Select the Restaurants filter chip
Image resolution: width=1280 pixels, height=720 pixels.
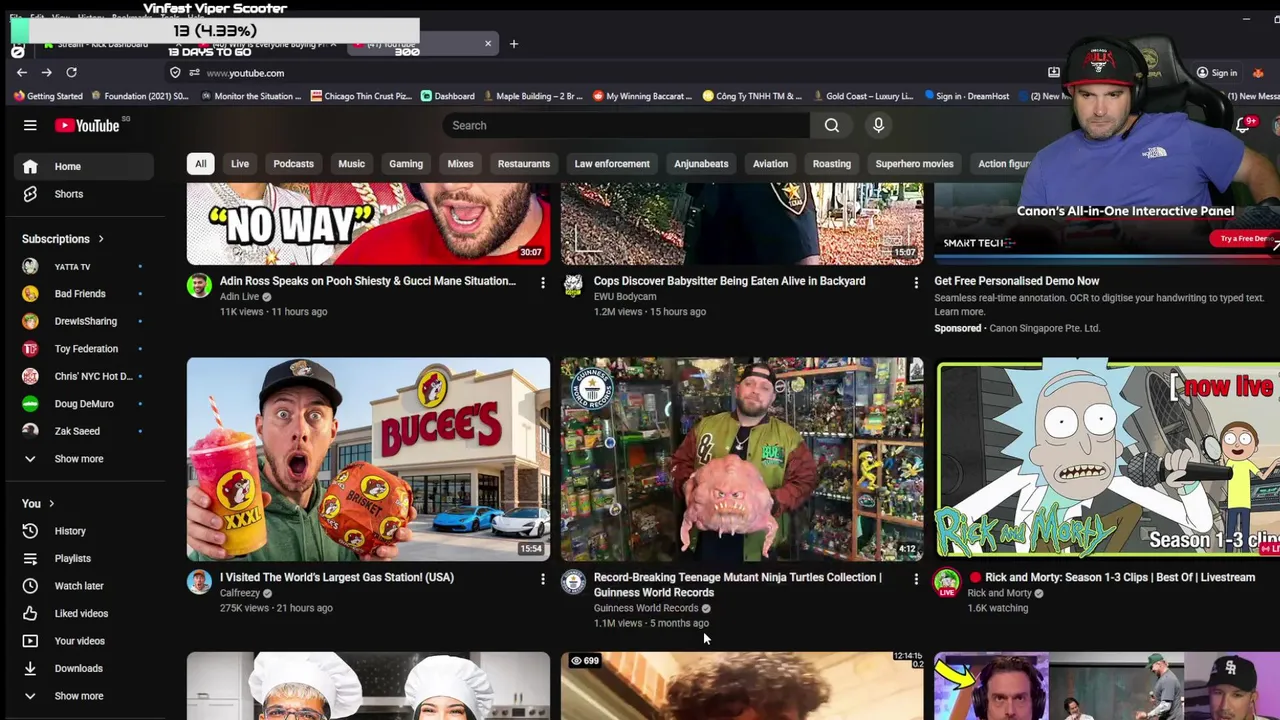pos(524,164)
